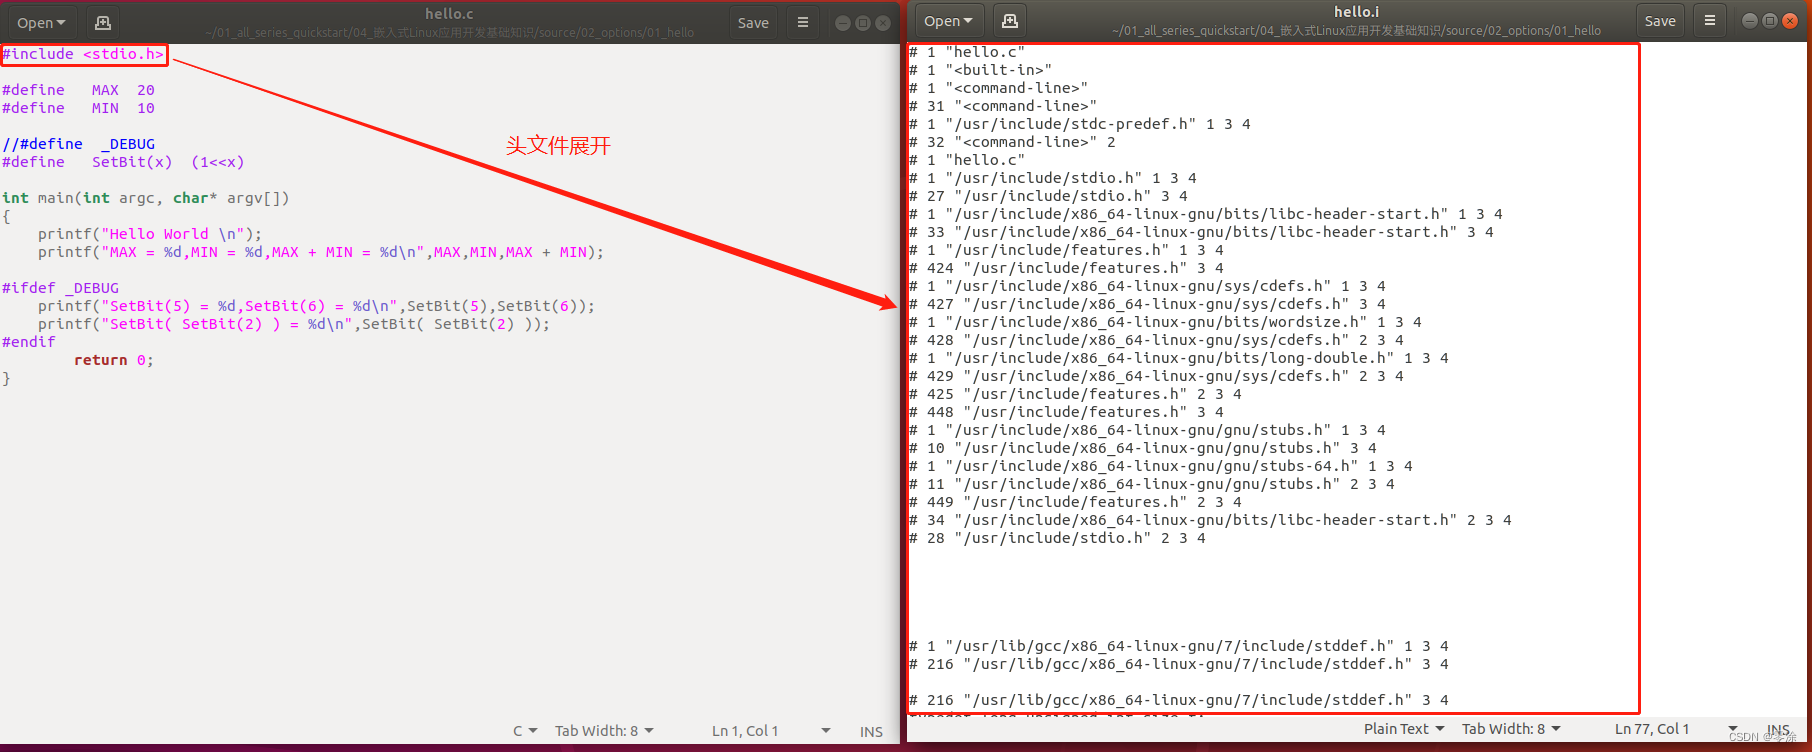Viewport: 1812px width, 752px height.
Task: Maximize the hello.i editor window
Action: pyautogui.click(x=1770, y=21)
